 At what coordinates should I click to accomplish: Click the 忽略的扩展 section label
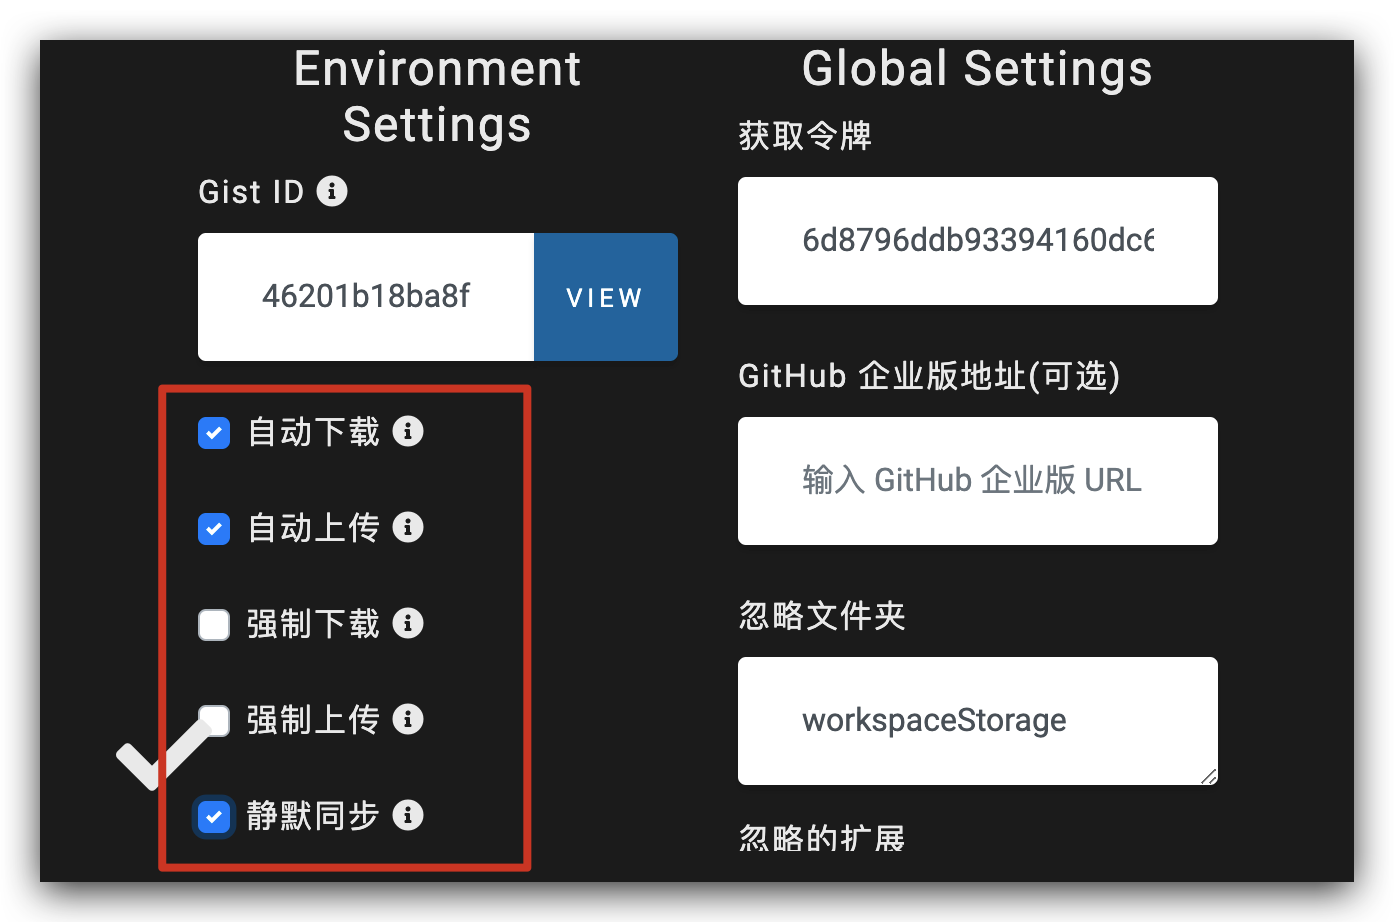[820, 839]
